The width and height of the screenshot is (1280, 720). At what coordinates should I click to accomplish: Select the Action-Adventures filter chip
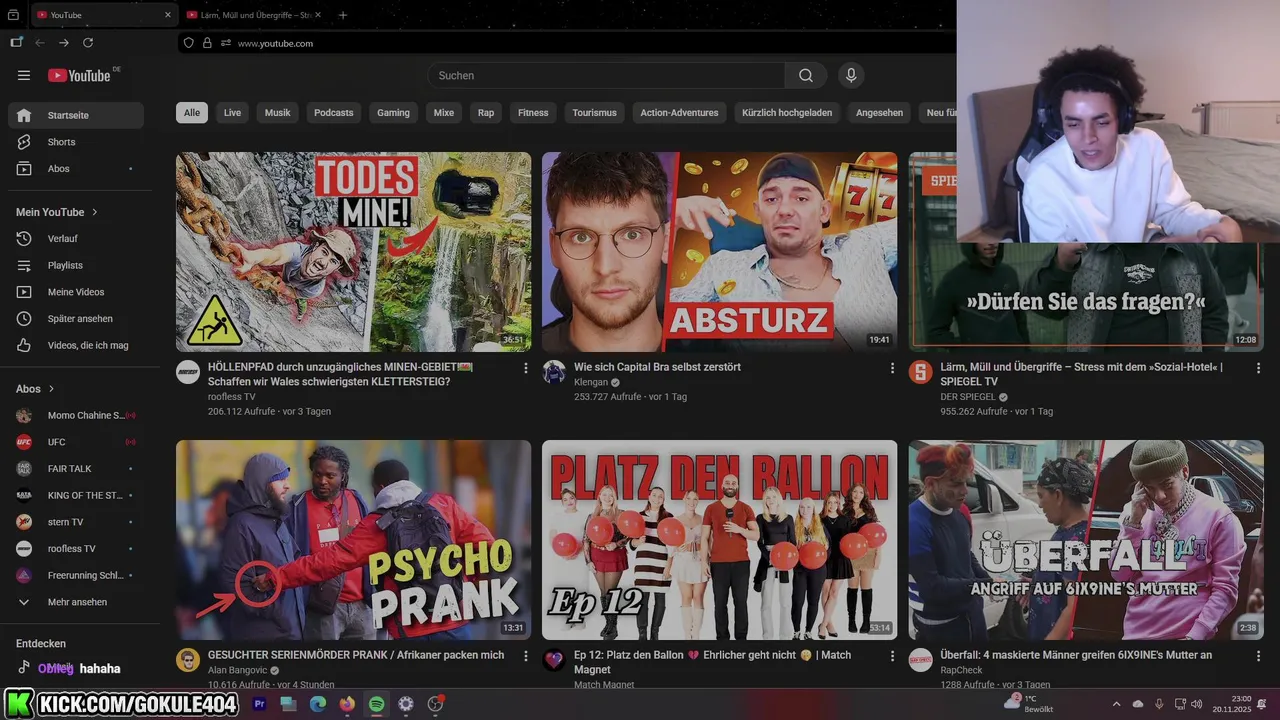679,113
